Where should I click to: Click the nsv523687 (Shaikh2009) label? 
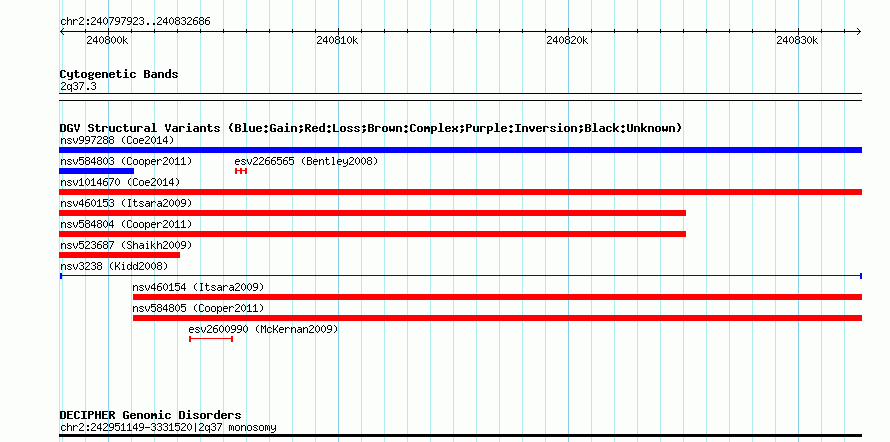(126, 245)
